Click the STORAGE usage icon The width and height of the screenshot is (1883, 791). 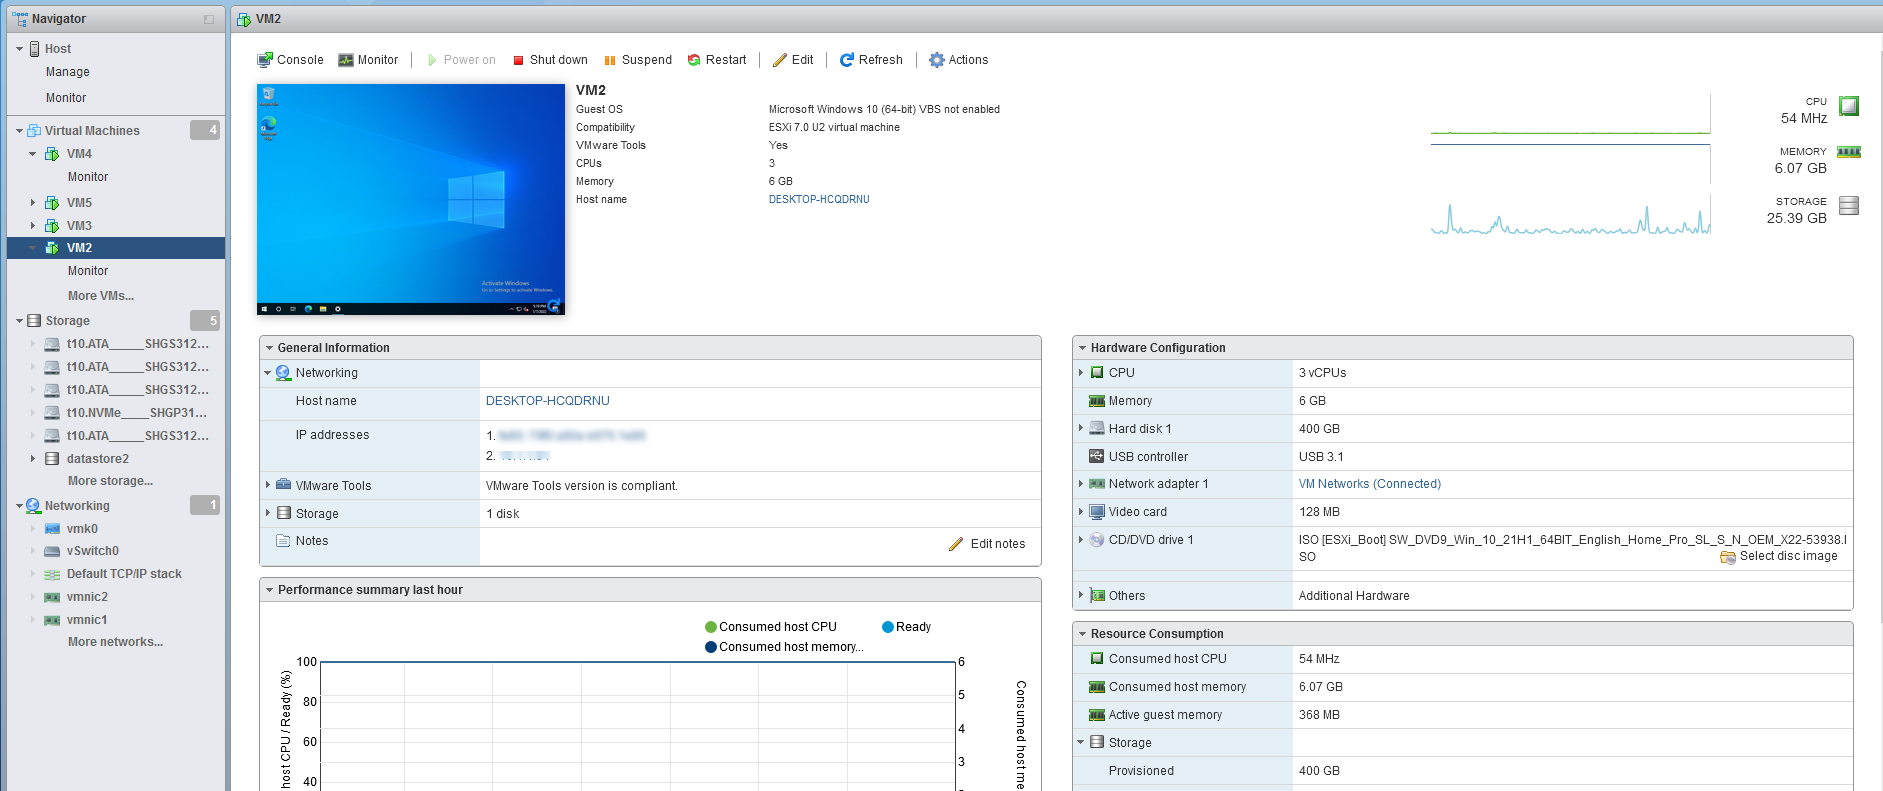coord(1849,205)
